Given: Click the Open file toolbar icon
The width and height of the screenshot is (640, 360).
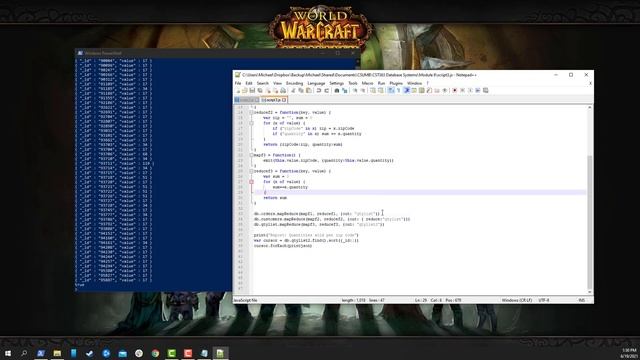Looking at the screenshot, I should click(x=244, y=90).
